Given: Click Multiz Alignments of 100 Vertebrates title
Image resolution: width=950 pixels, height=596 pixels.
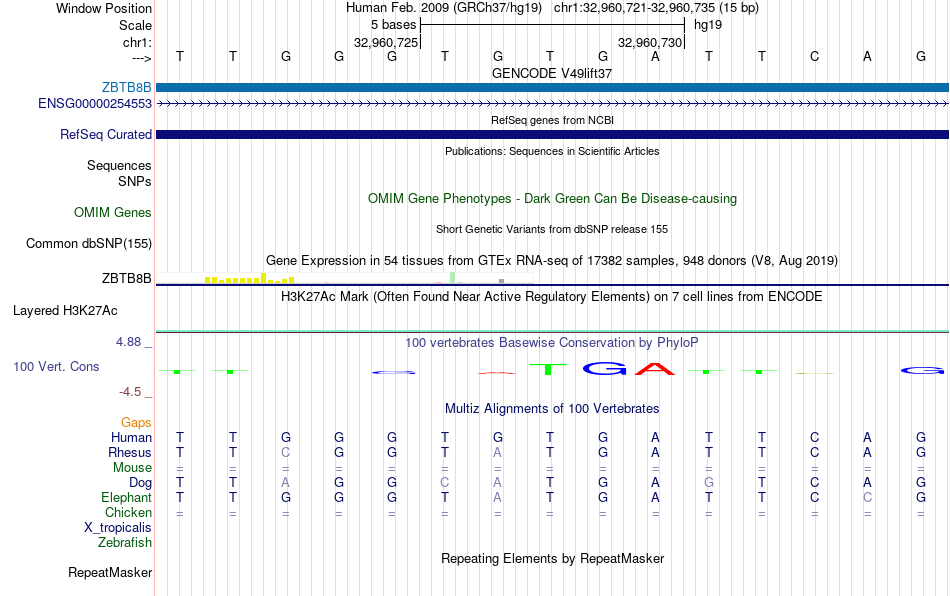Looking at the screenshot, I should tap(552, 408).
